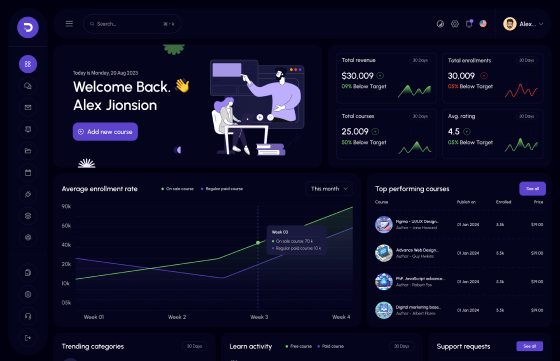
Task: Open the hamburger menu icon
Action: tap(69, 24)
